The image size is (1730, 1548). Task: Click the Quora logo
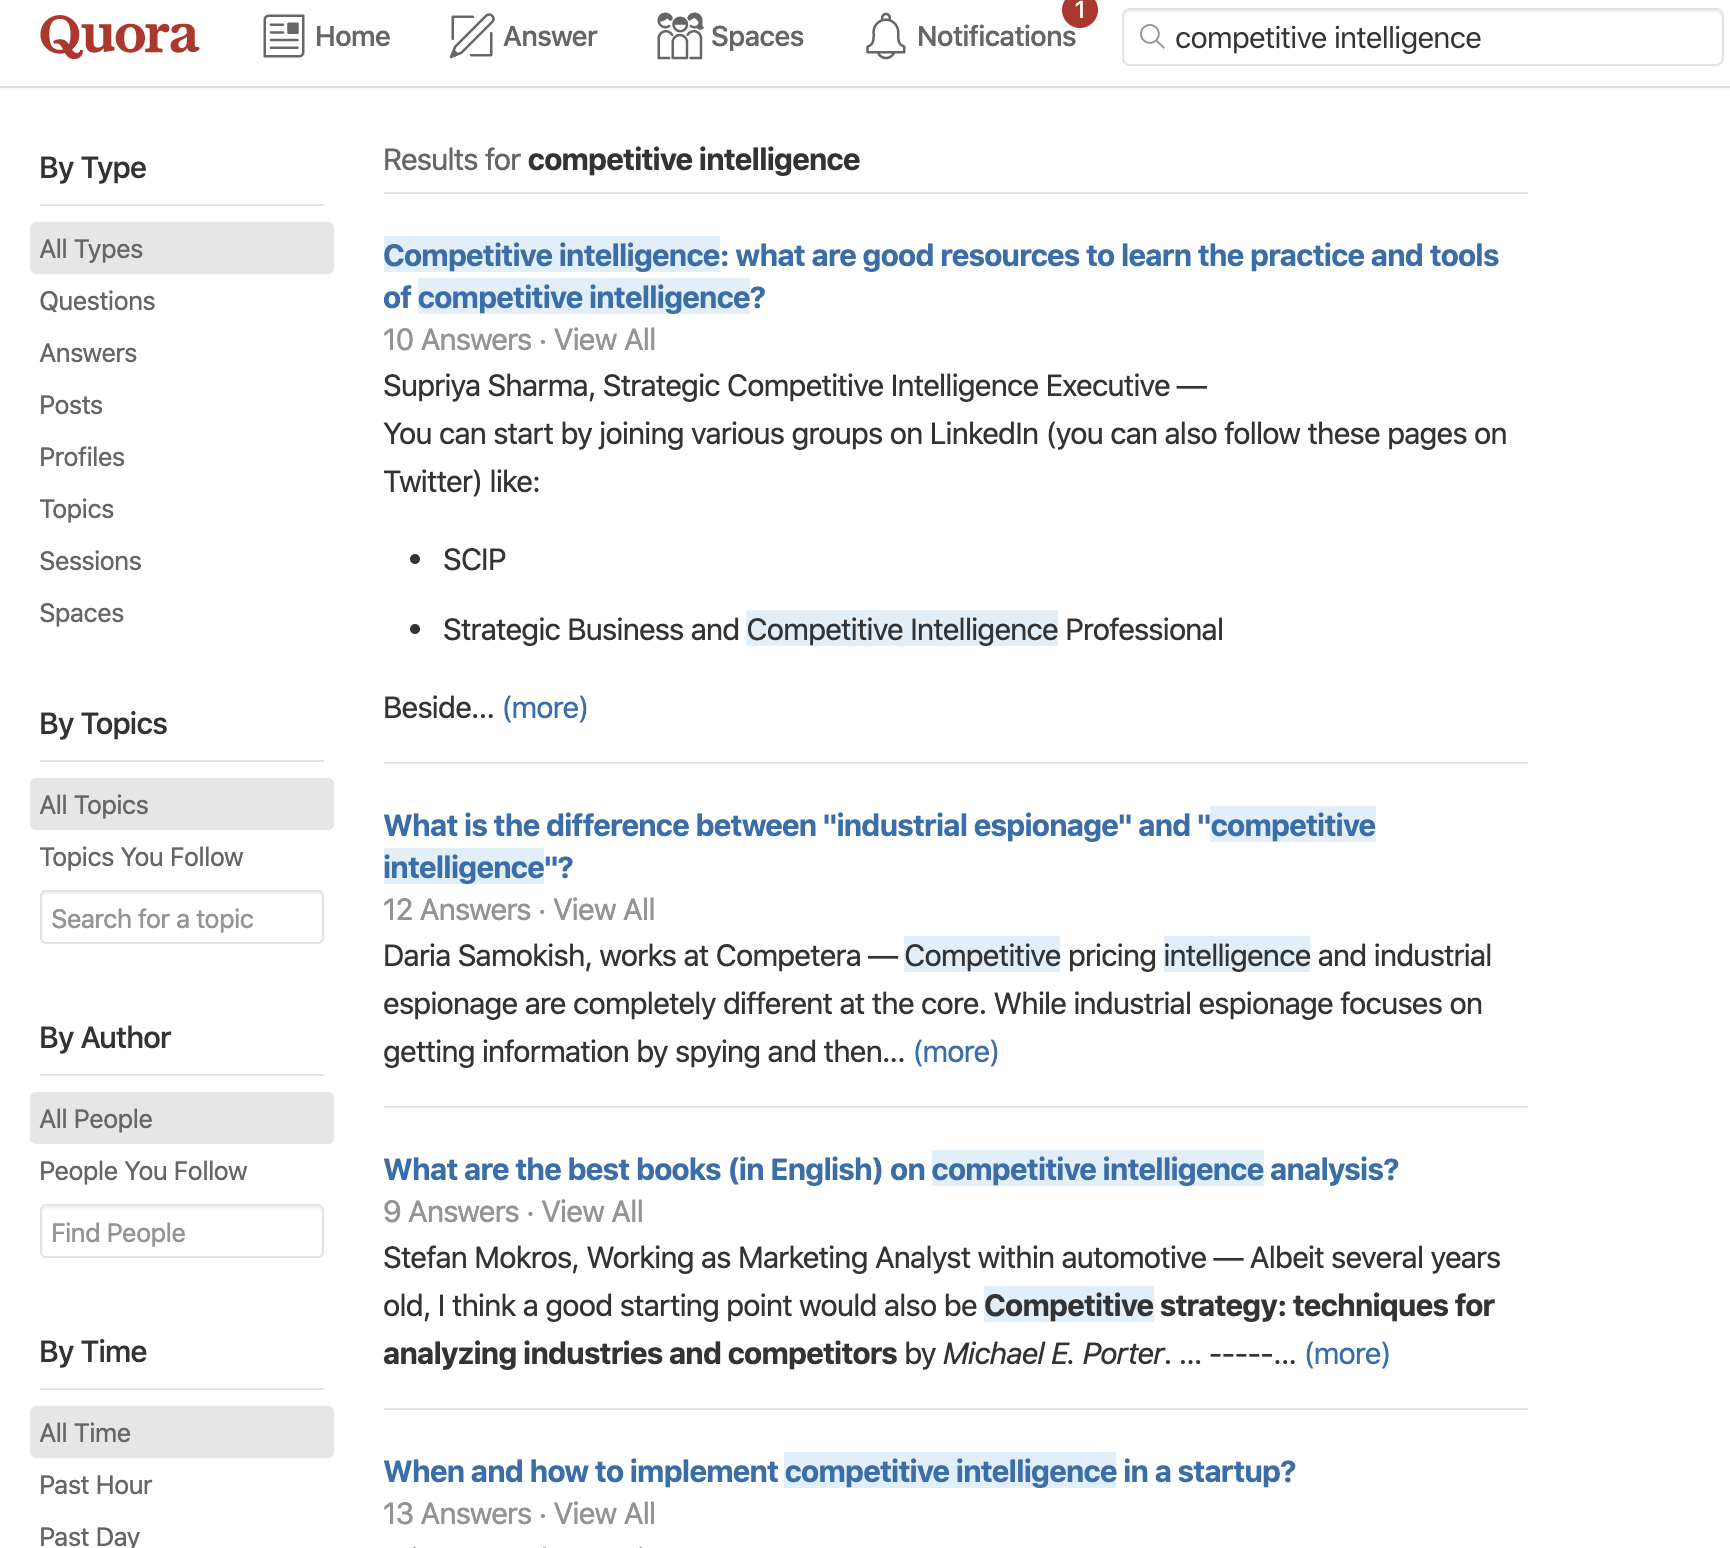click(x=119, y=36)
